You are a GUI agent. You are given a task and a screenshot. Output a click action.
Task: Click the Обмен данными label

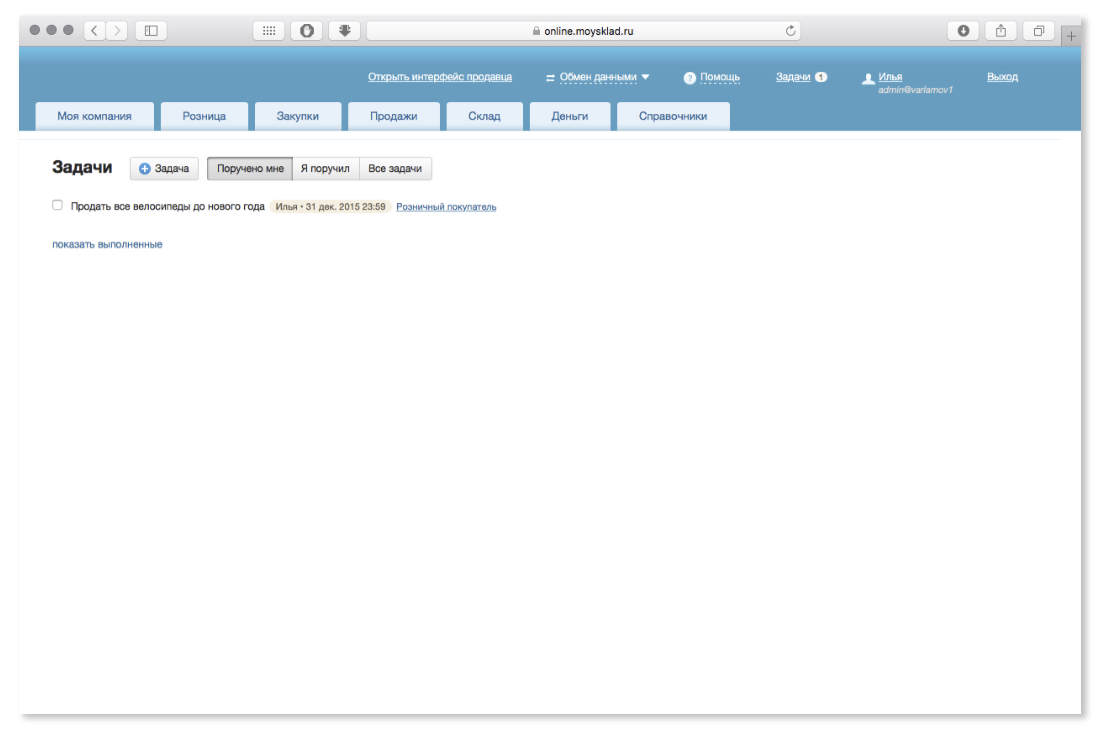click(598, 77)
